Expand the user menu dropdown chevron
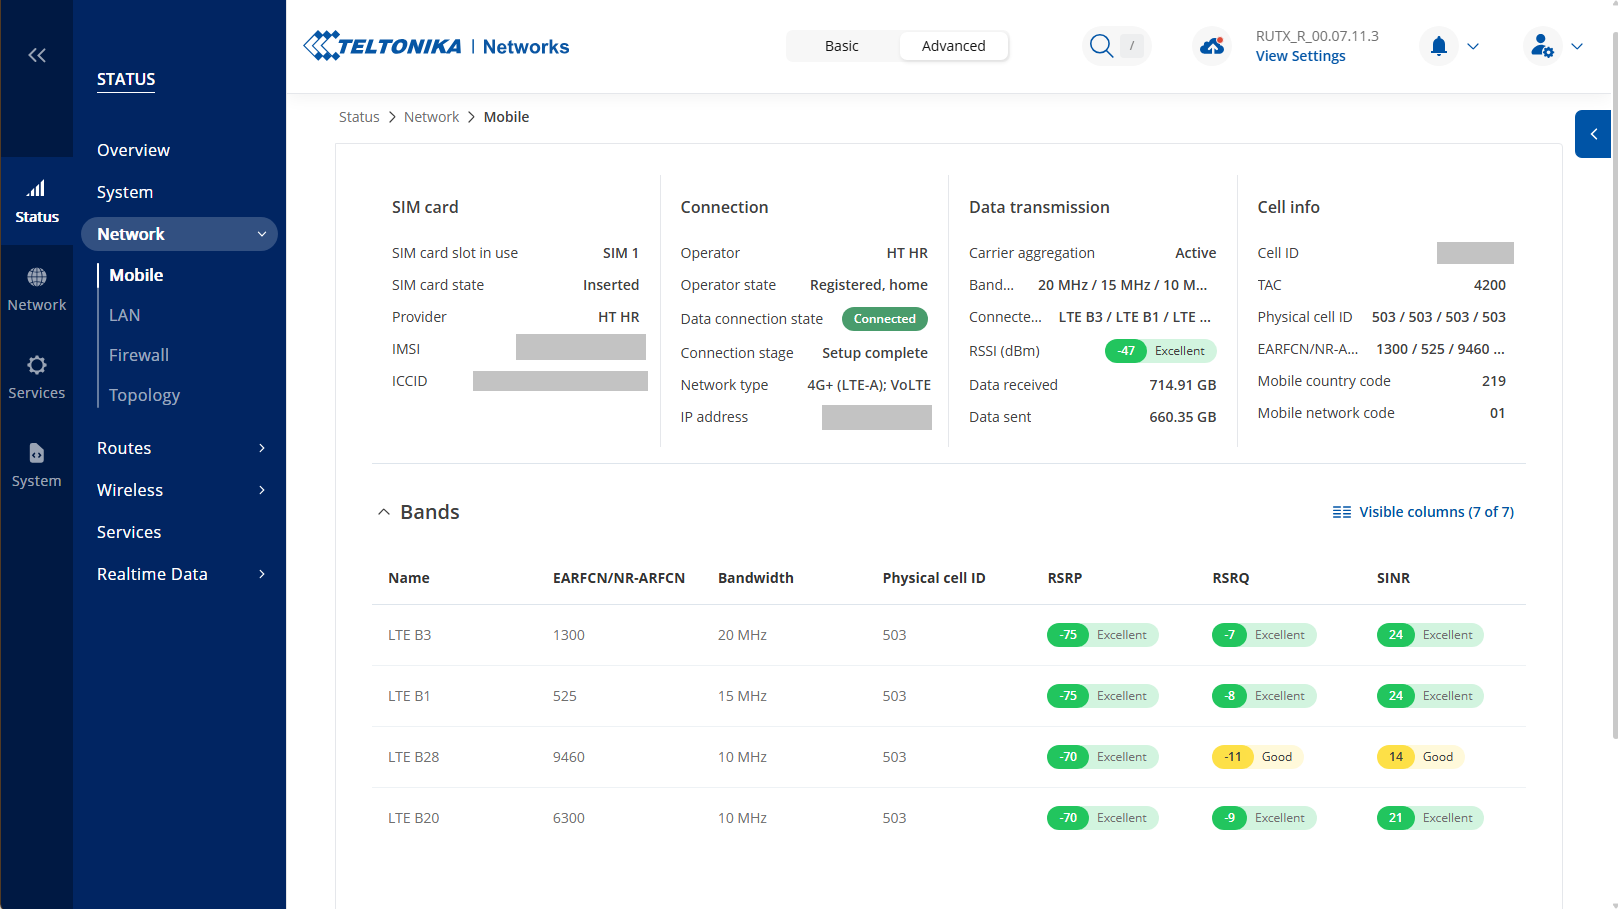Screen dimensions: 1618x909 coord(1577,46)
